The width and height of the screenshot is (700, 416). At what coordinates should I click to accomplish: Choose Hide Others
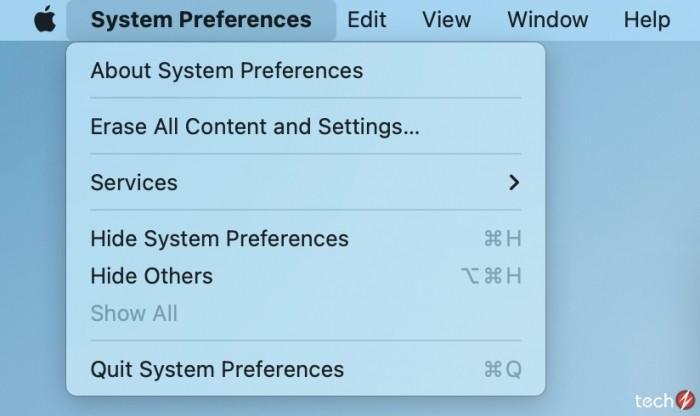(x=151, y=276)
